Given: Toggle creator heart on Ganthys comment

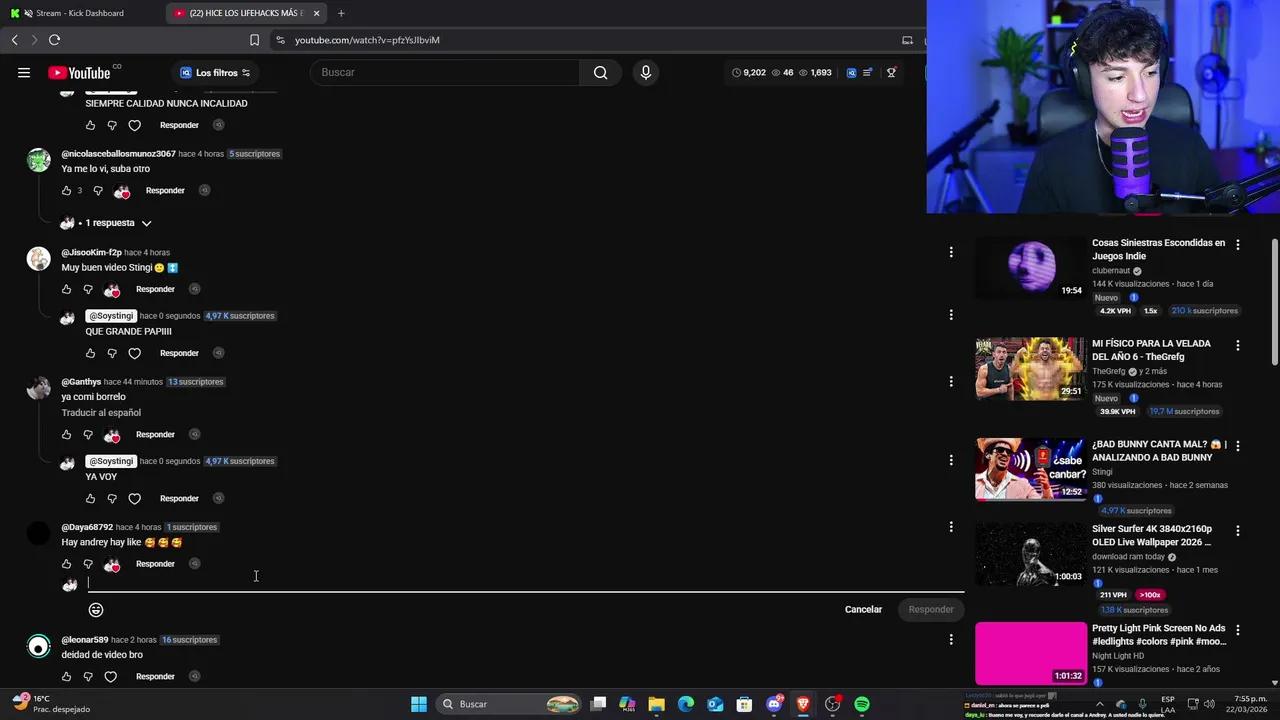Looking at the screenshot, I should click(x=112, y=435).
